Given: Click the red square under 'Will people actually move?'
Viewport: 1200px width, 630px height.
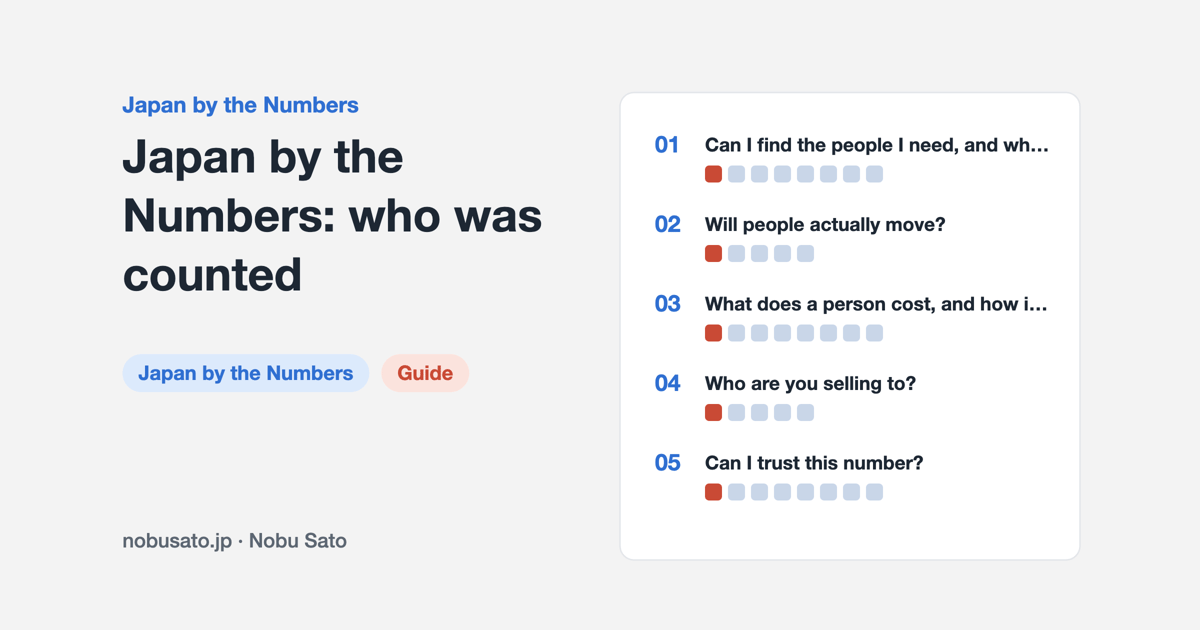Looking at the screenshot, I should (x=713, y=254).
